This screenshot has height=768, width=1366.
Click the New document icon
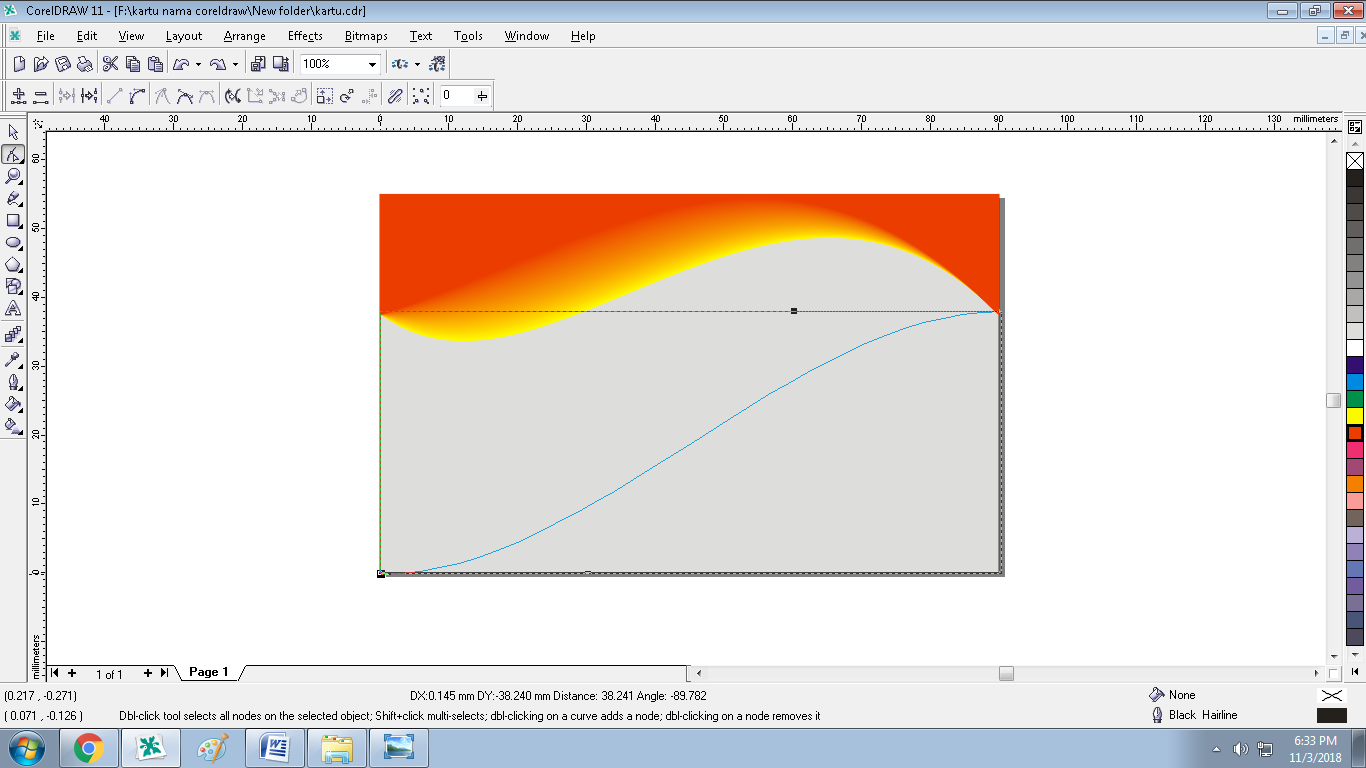point(19,64)
